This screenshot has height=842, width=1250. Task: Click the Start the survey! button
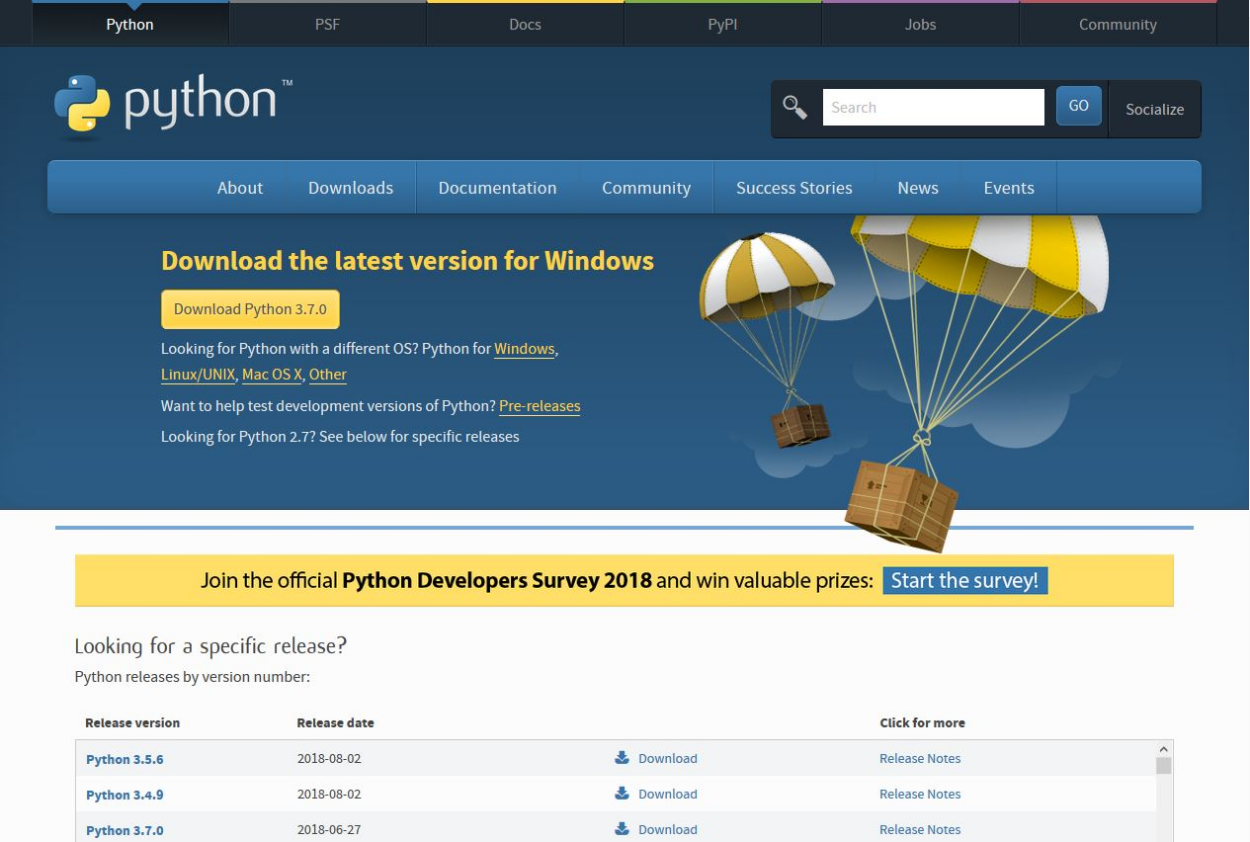[x=965, y=580]
